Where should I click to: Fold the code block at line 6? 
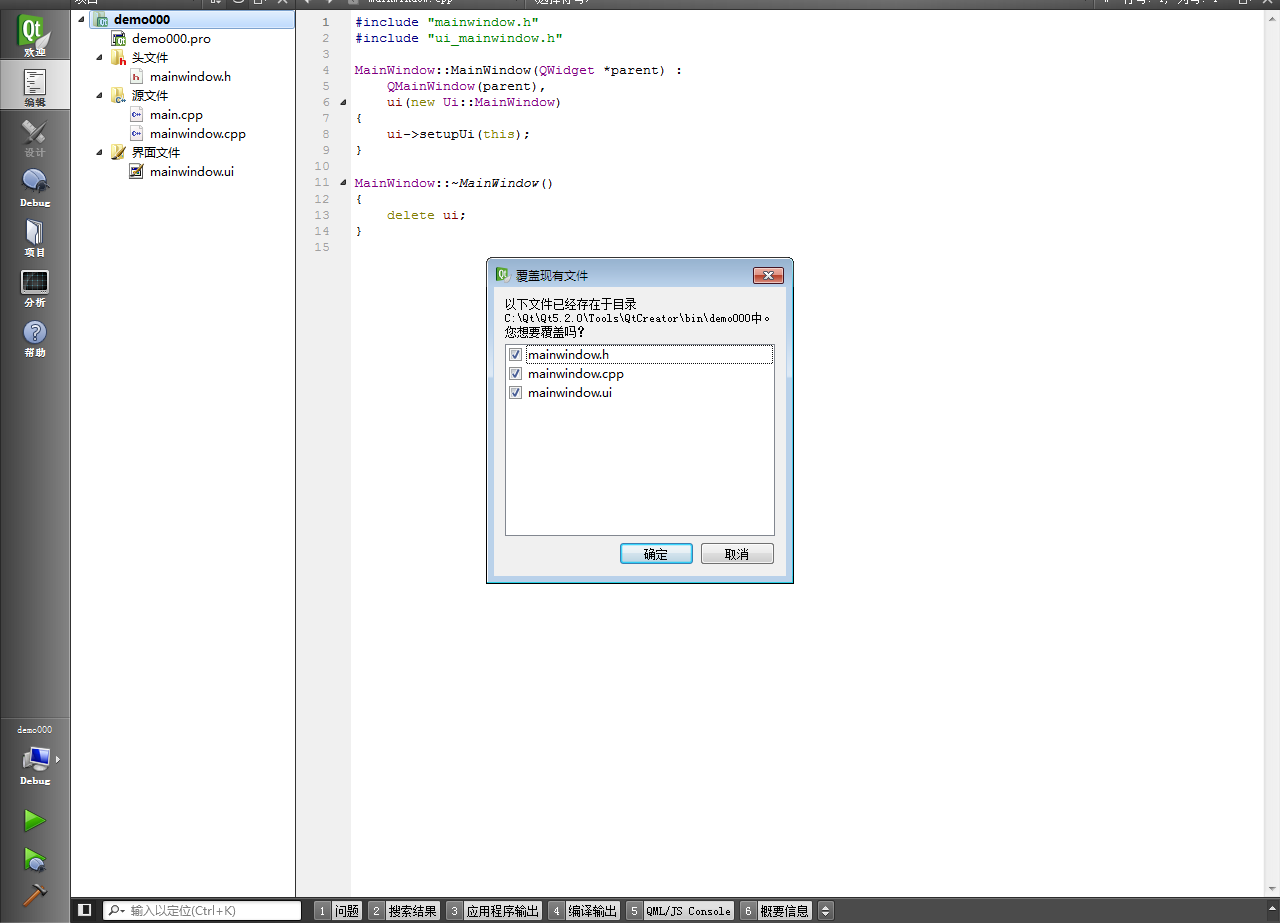coord(343,103)
